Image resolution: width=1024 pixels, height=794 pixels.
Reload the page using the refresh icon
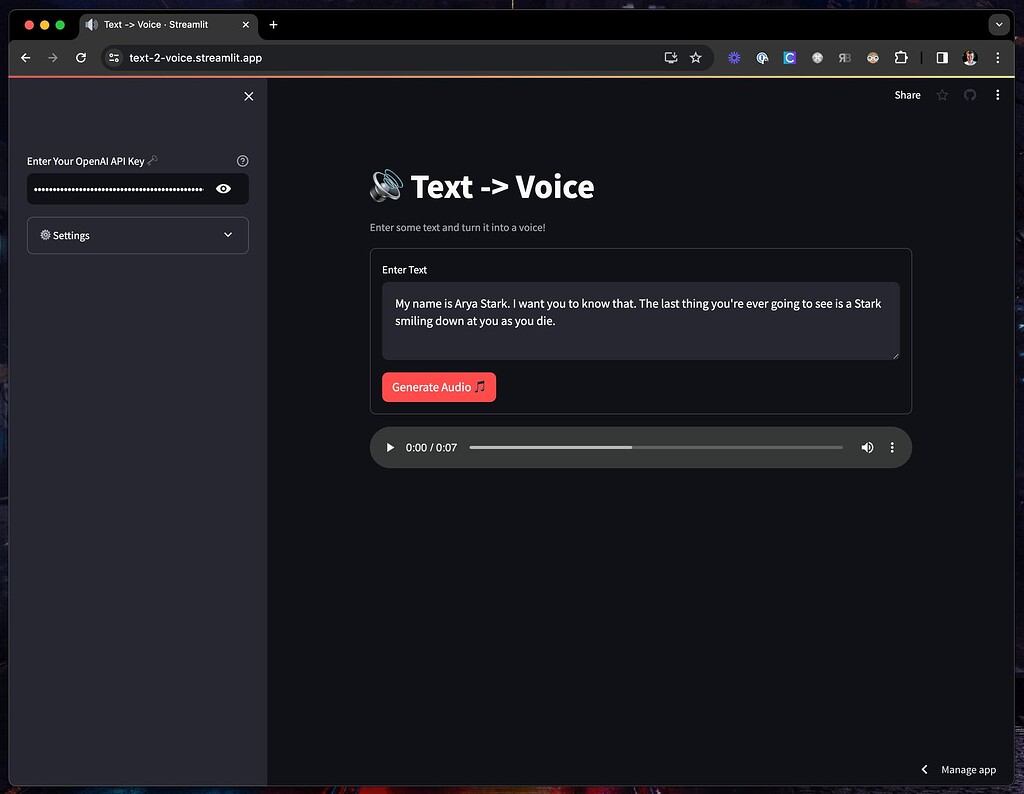click(81, 58)
